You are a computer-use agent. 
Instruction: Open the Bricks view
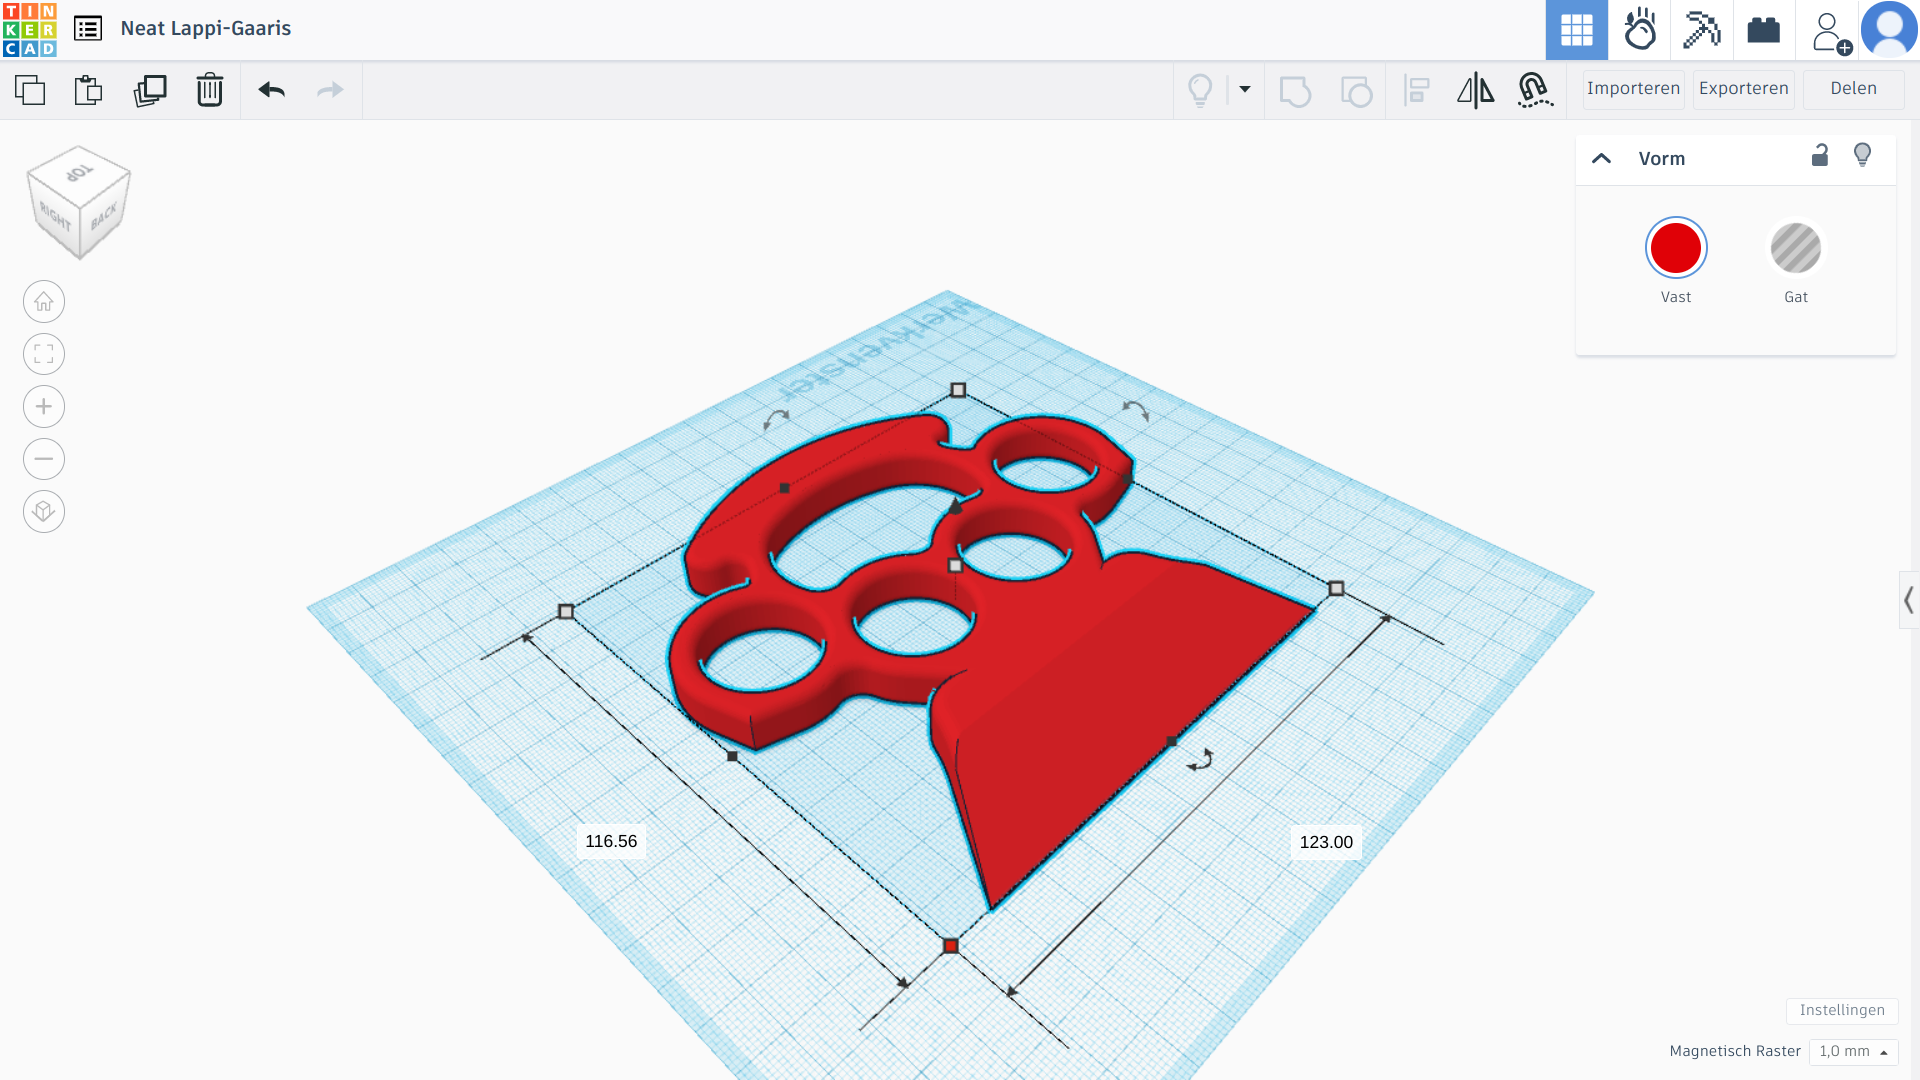tap(1763, 30)
